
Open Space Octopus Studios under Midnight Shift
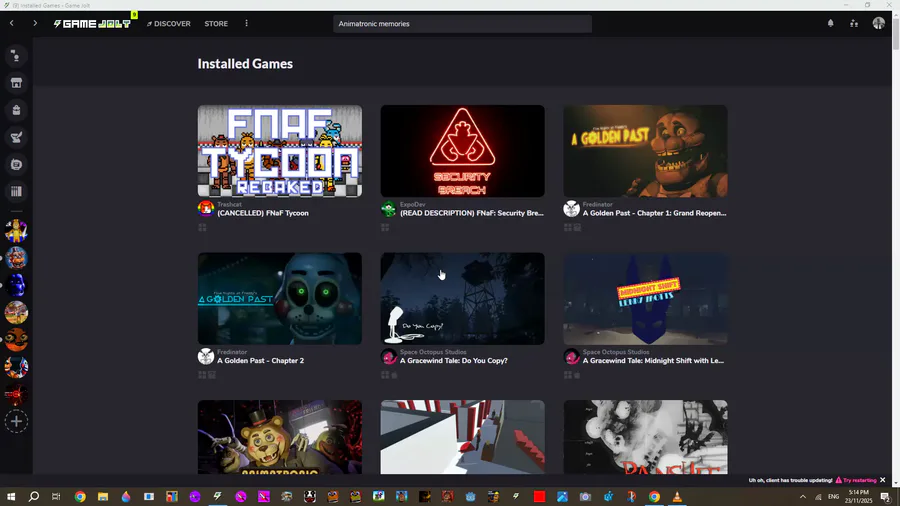click(616, 352)
